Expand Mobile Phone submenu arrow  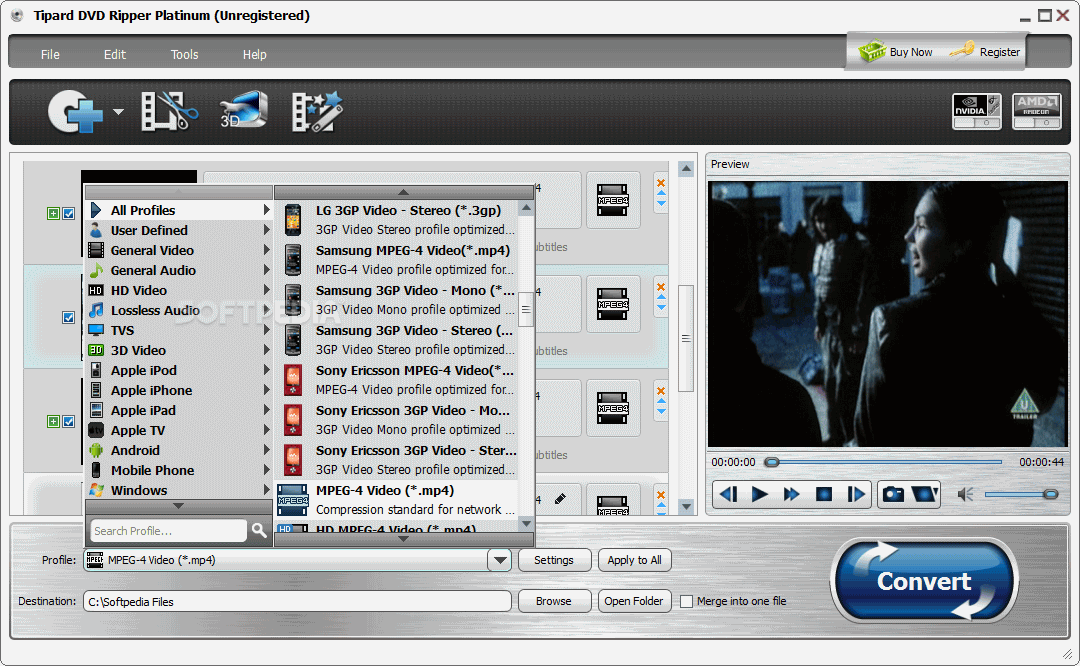tap(267, 470)
